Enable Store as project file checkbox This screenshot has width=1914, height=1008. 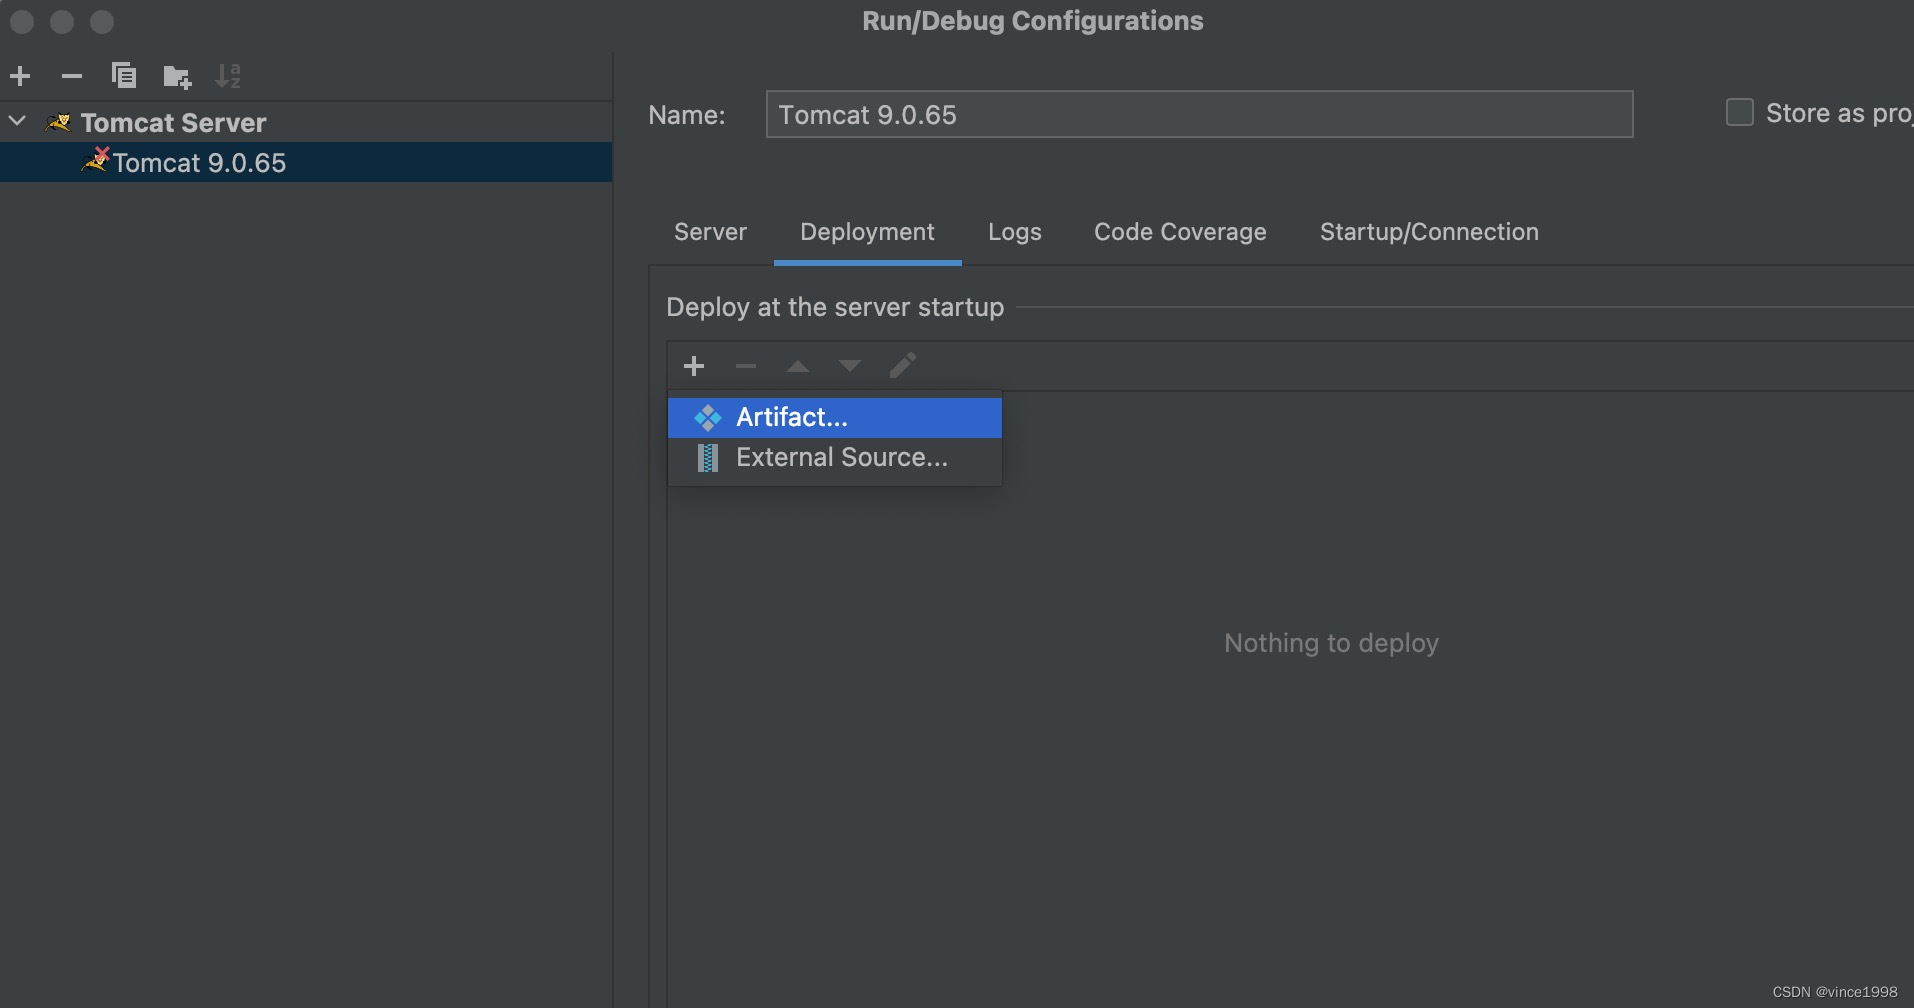point(1740,112)
